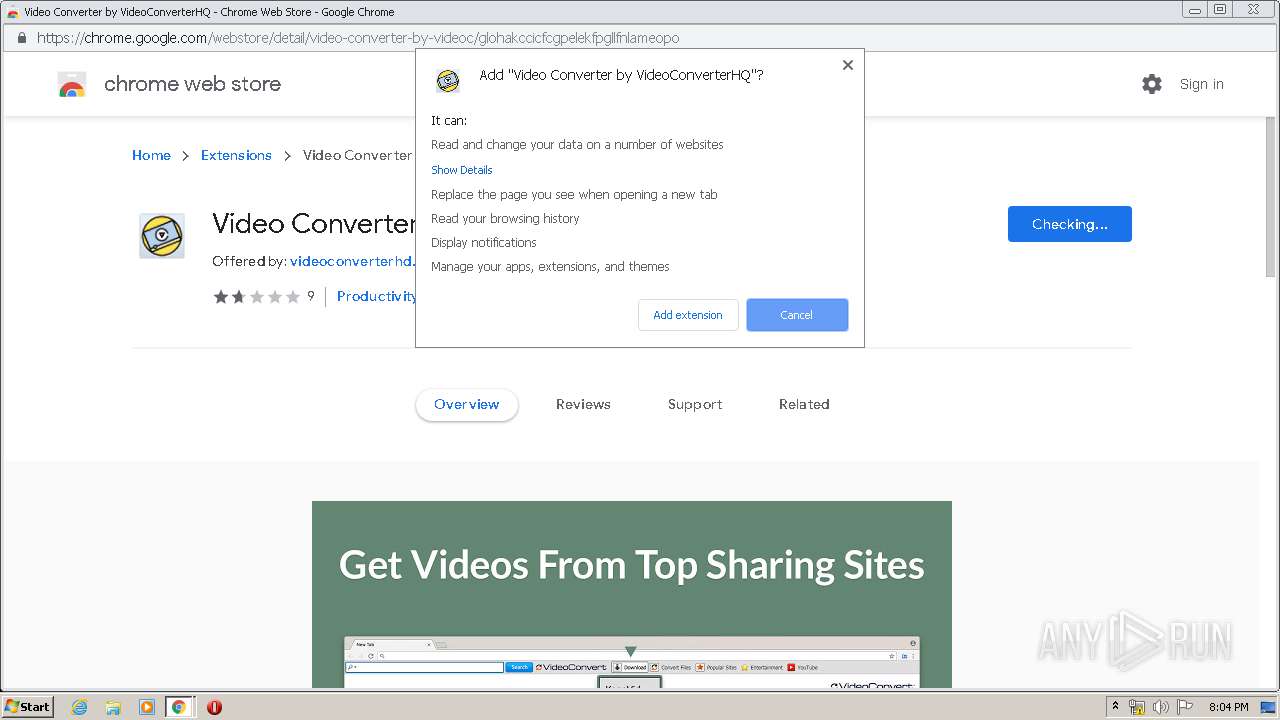The image size is (1280, 720).
Task: Select the Overview tab
Action: (467, 404)
